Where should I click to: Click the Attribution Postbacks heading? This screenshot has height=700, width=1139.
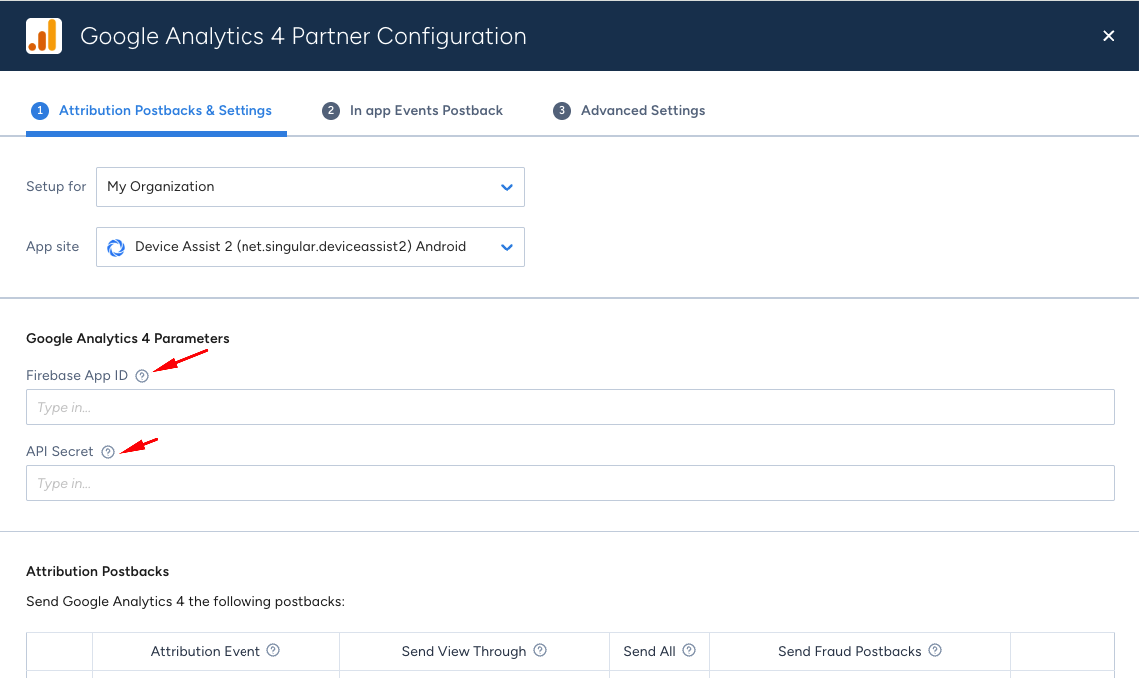coord(97,571)
